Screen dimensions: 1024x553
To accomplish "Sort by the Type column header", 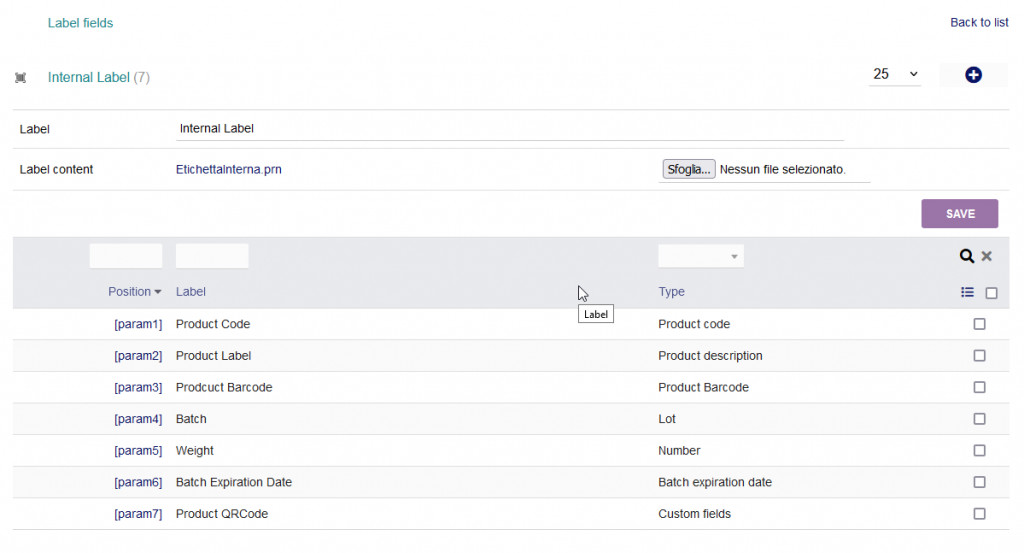I will pyautogui.click(x=671, y=292).
